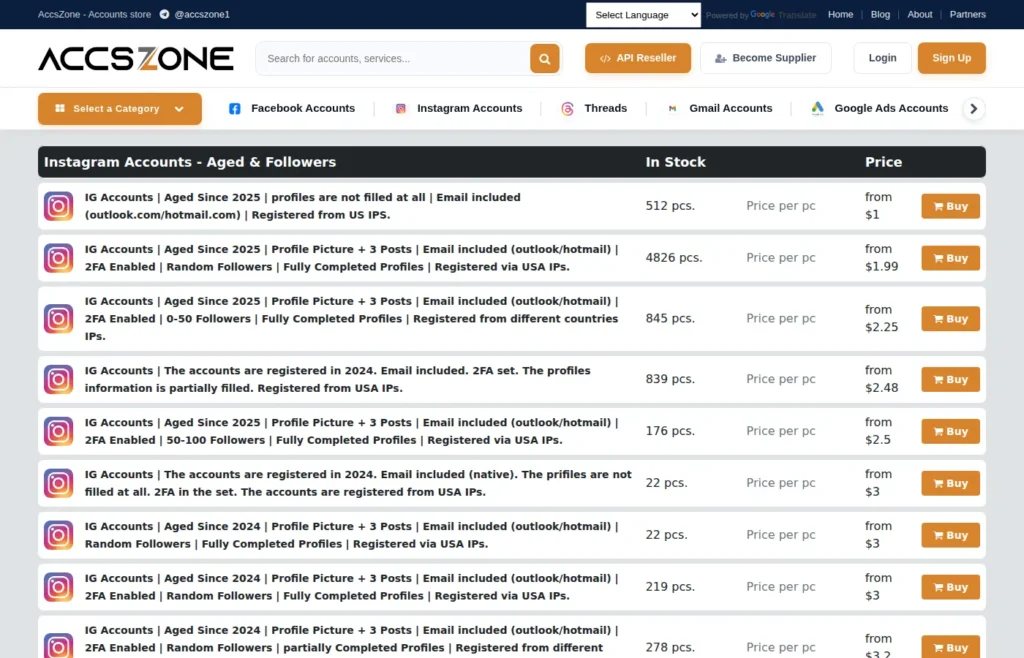Click the orange search magnifier button
Screen dimensions: 1024x658
coord(544,59)
